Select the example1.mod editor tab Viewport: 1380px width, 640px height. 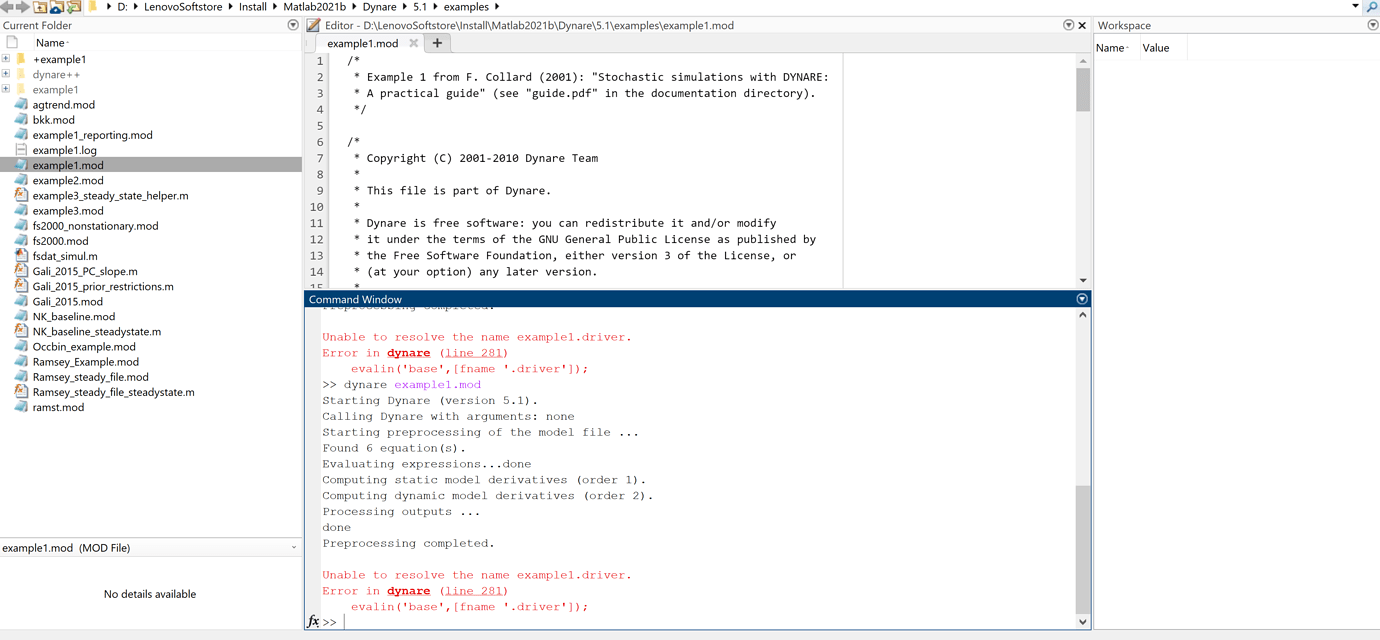pos(362,43)
